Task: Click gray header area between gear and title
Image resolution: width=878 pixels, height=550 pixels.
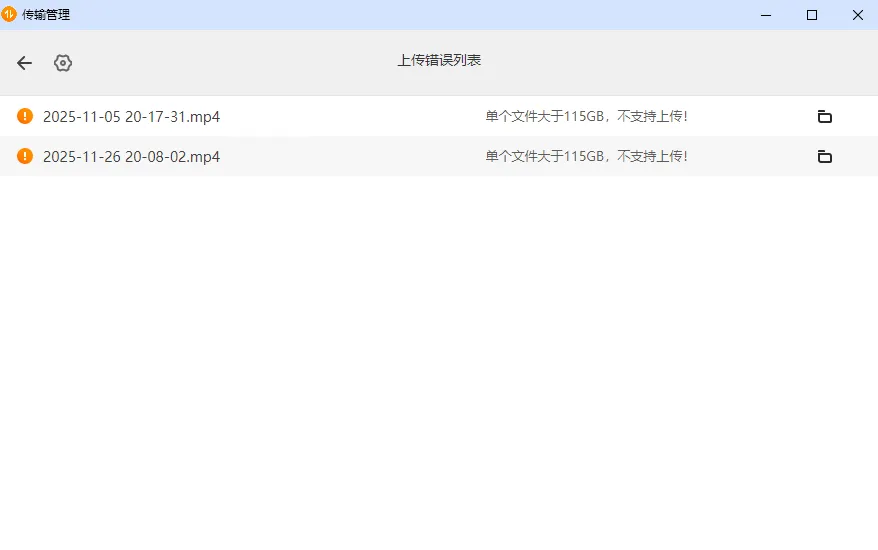Action: point(230,62)
